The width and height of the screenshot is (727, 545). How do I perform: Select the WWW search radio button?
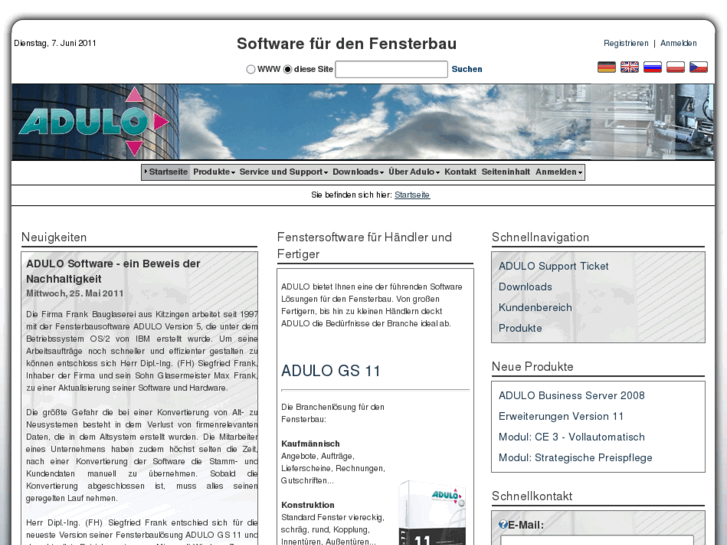[x=250, y=69]
